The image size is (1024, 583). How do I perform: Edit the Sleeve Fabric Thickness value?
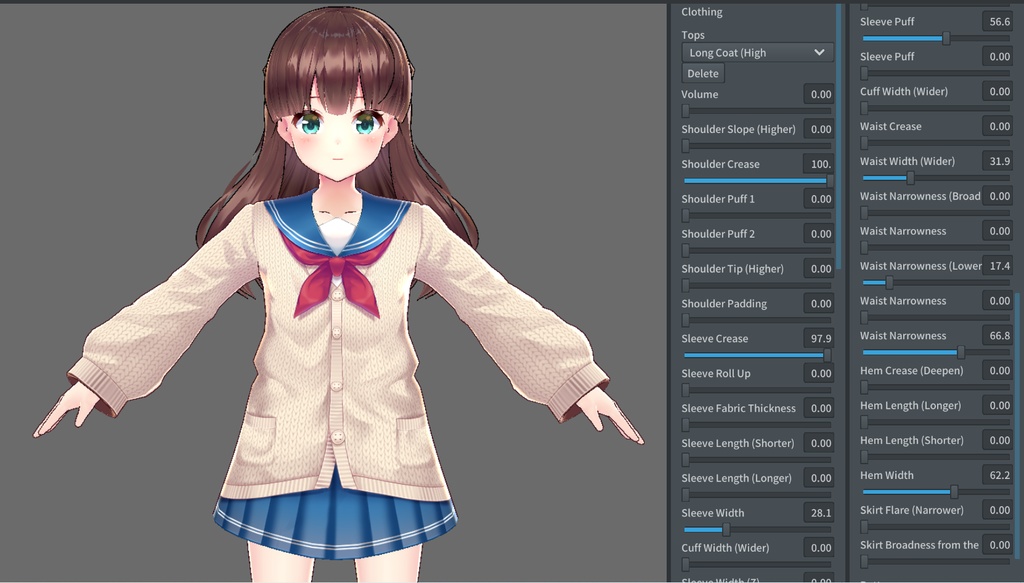tap(822, 408)
